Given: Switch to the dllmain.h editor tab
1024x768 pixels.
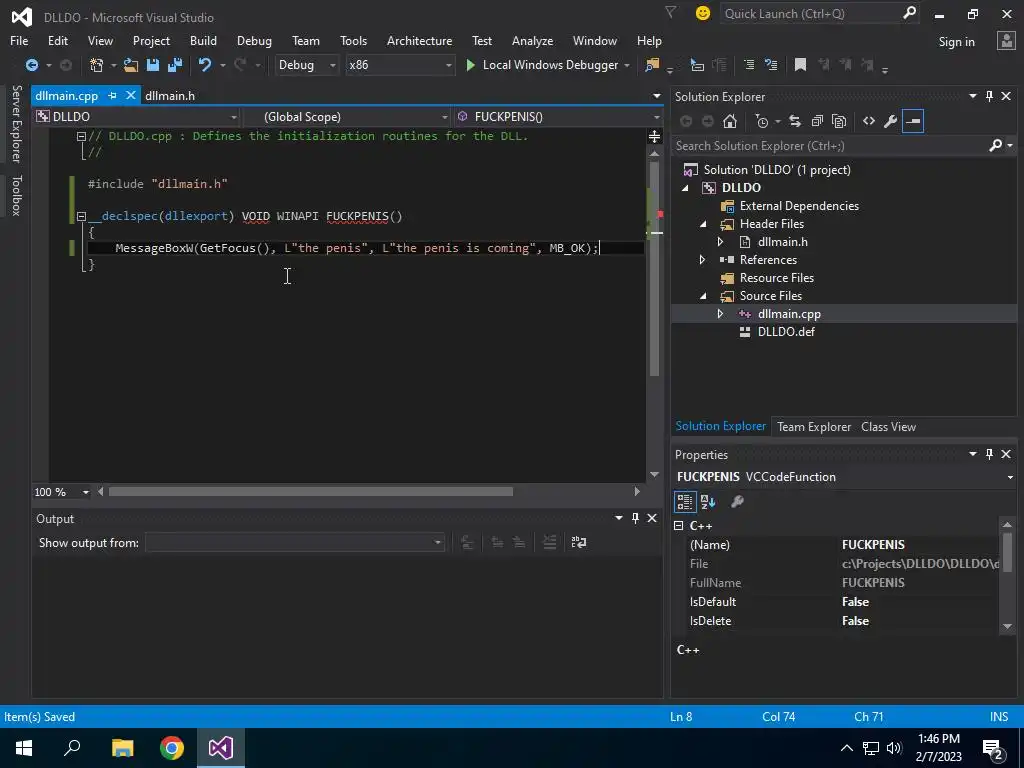Looking at the screenshot, I should [x=170, y=95].
